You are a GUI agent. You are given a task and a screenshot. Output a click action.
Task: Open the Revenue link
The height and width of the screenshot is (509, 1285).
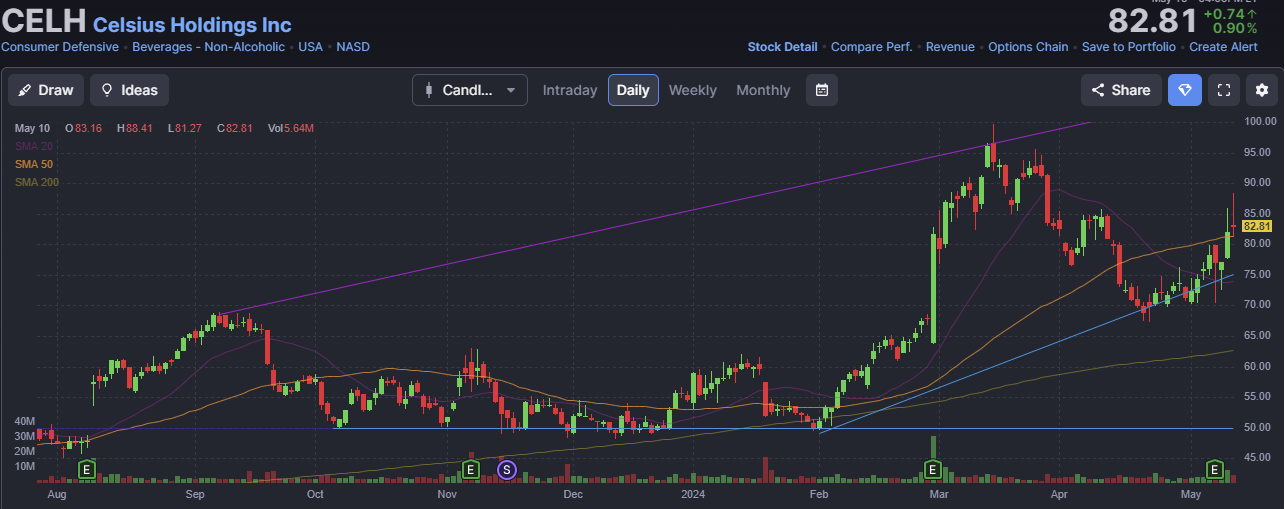950,47
